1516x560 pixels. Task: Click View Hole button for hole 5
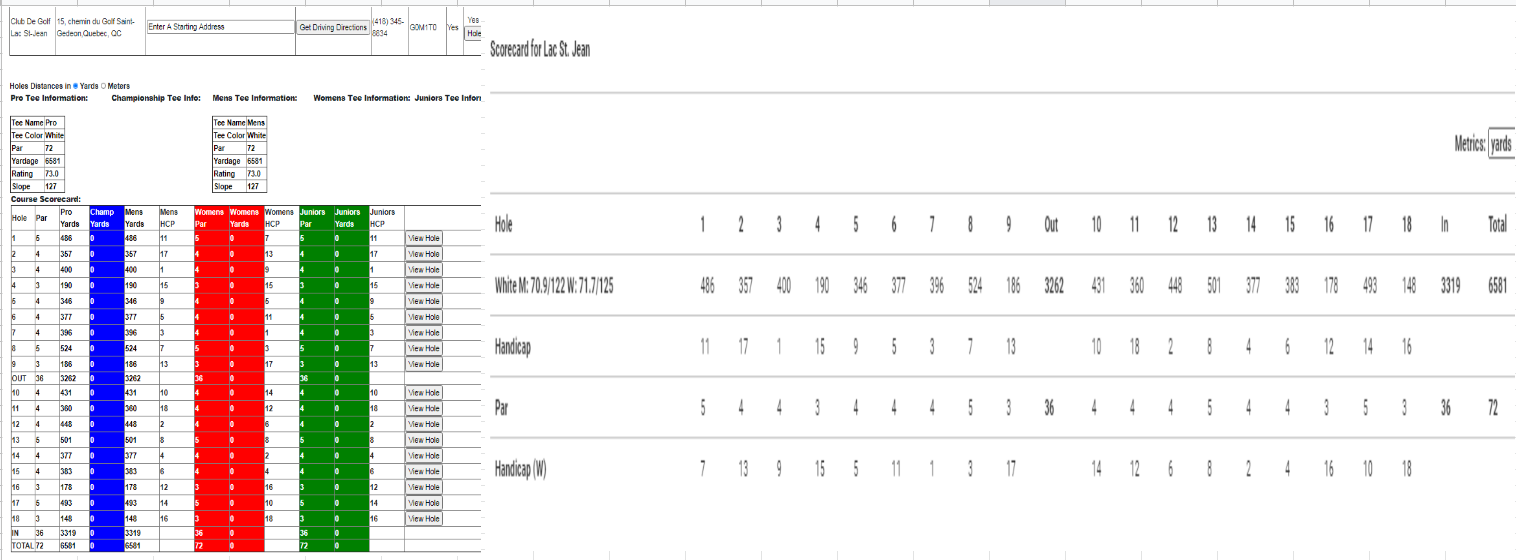tap(424, 301)
